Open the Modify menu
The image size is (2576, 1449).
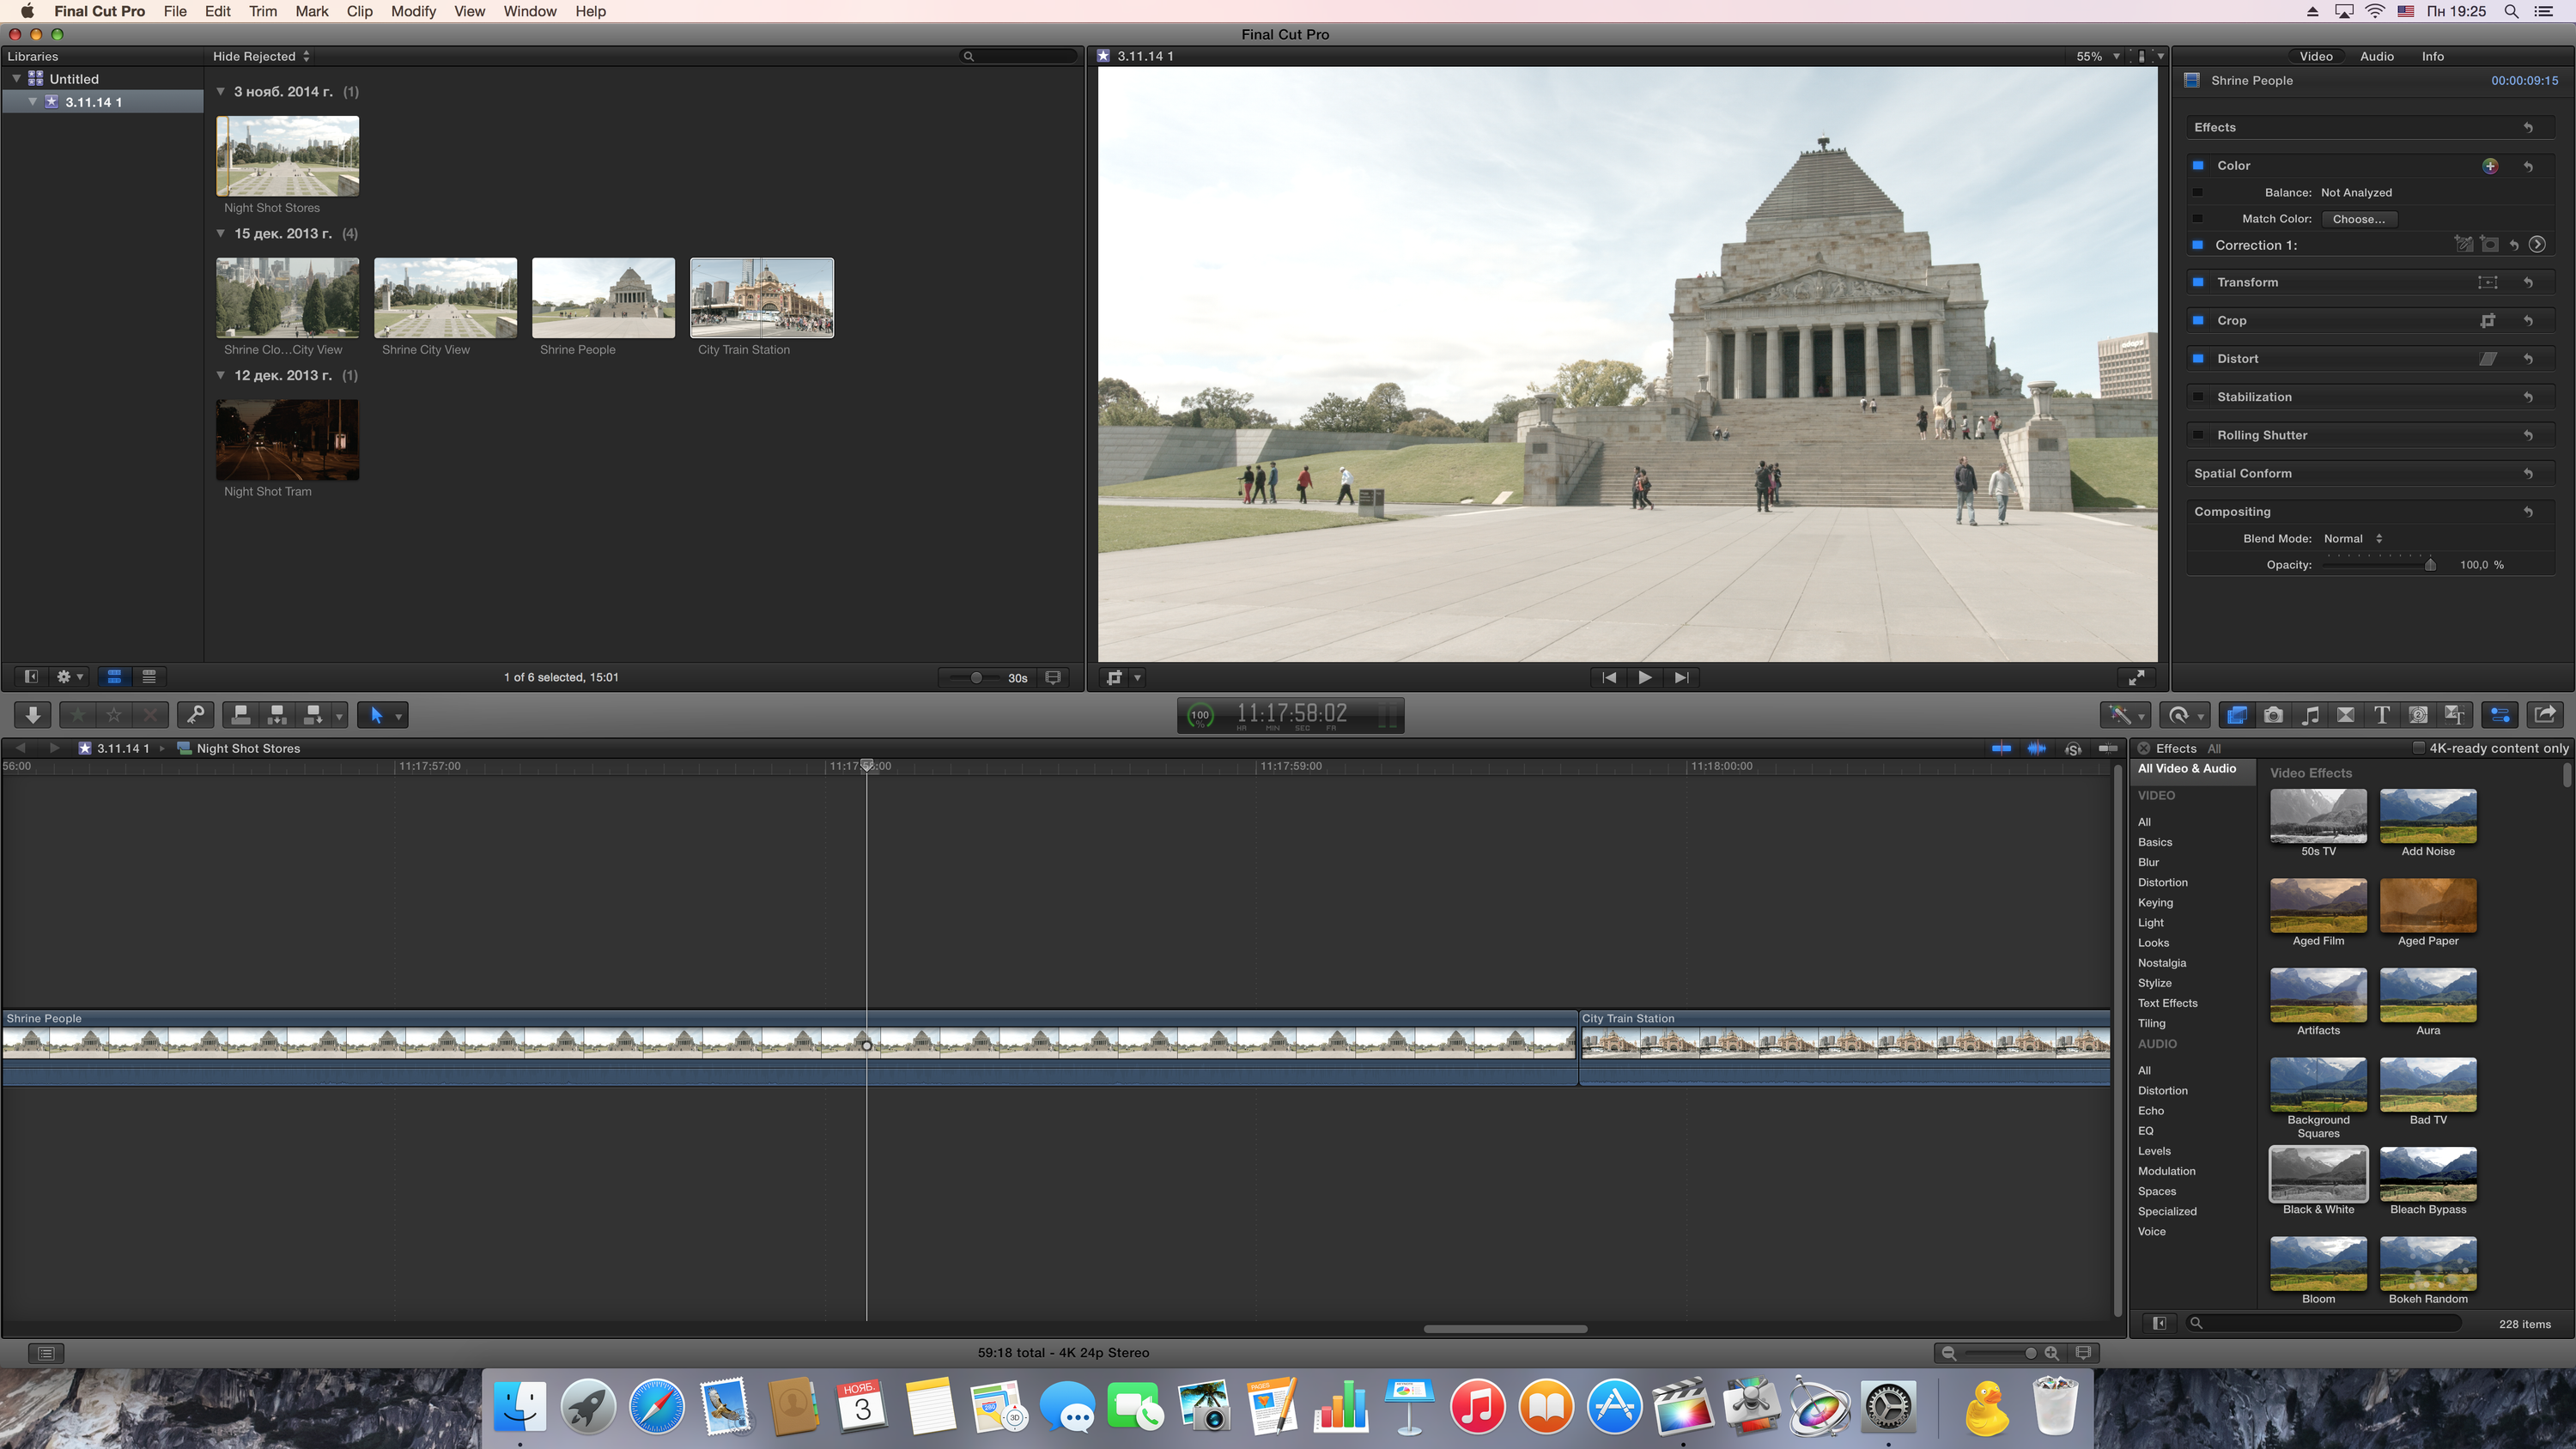(x=412, y=11)
